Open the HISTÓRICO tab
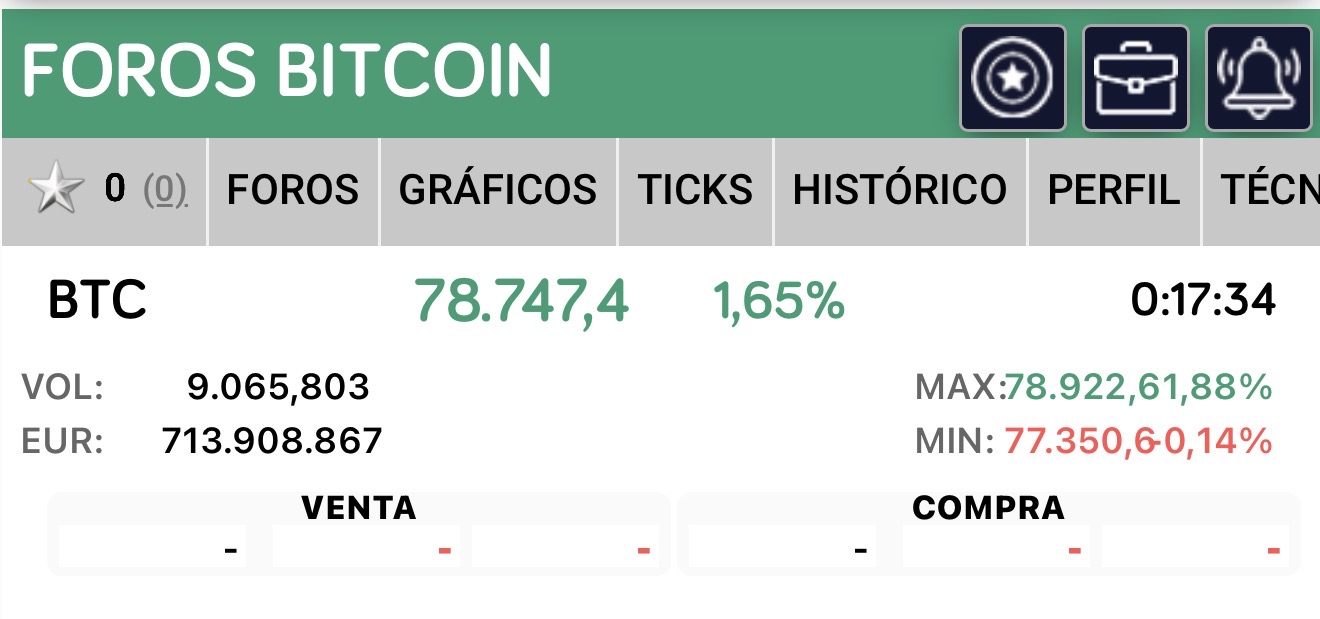Screen dimensions: 1320x619 click(x=900, y=190)
